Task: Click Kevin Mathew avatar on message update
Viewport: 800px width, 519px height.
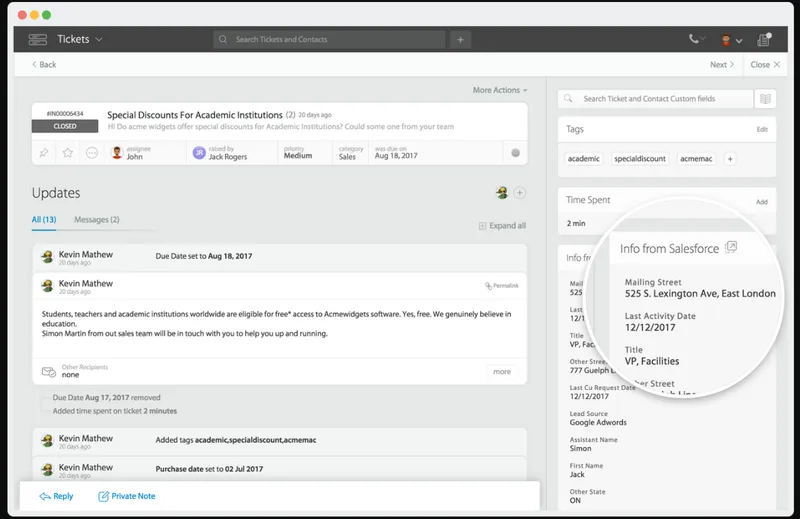Action: [47, 286]
